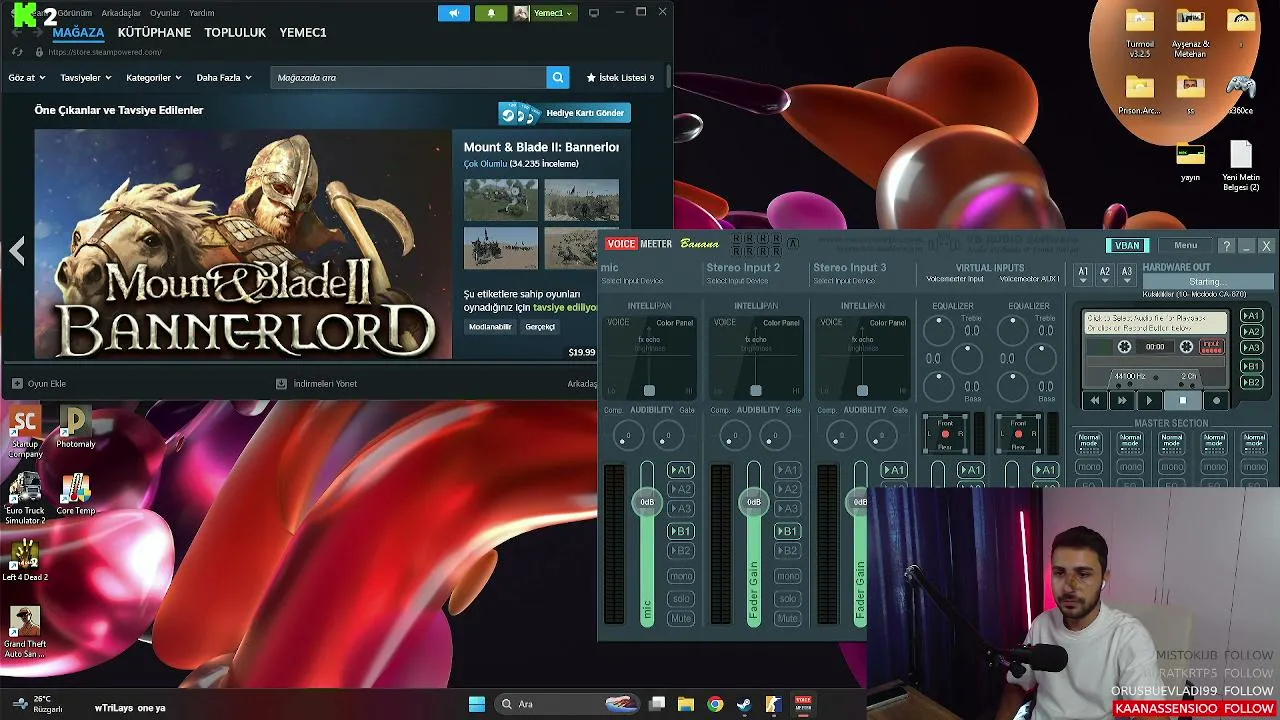Open the Oyunlar menu in Steam
This screenshot has height=720, width=1280.
coord(165,13)
